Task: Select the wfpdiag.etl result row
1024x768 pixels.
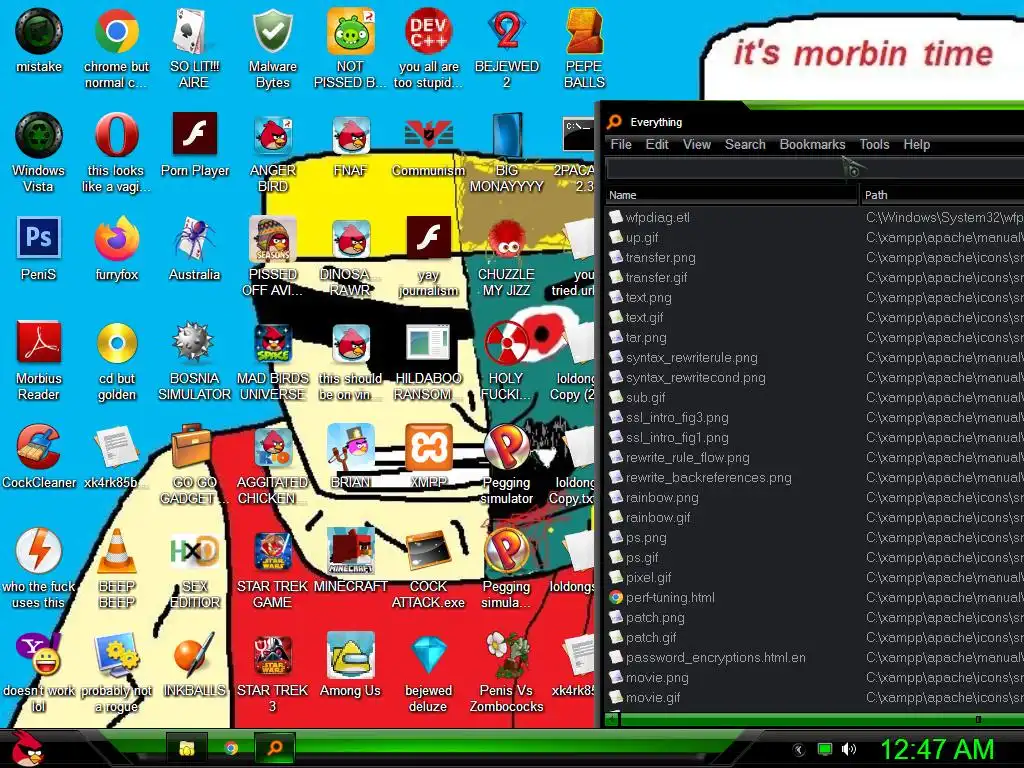Action: click(x=814, y=217)
